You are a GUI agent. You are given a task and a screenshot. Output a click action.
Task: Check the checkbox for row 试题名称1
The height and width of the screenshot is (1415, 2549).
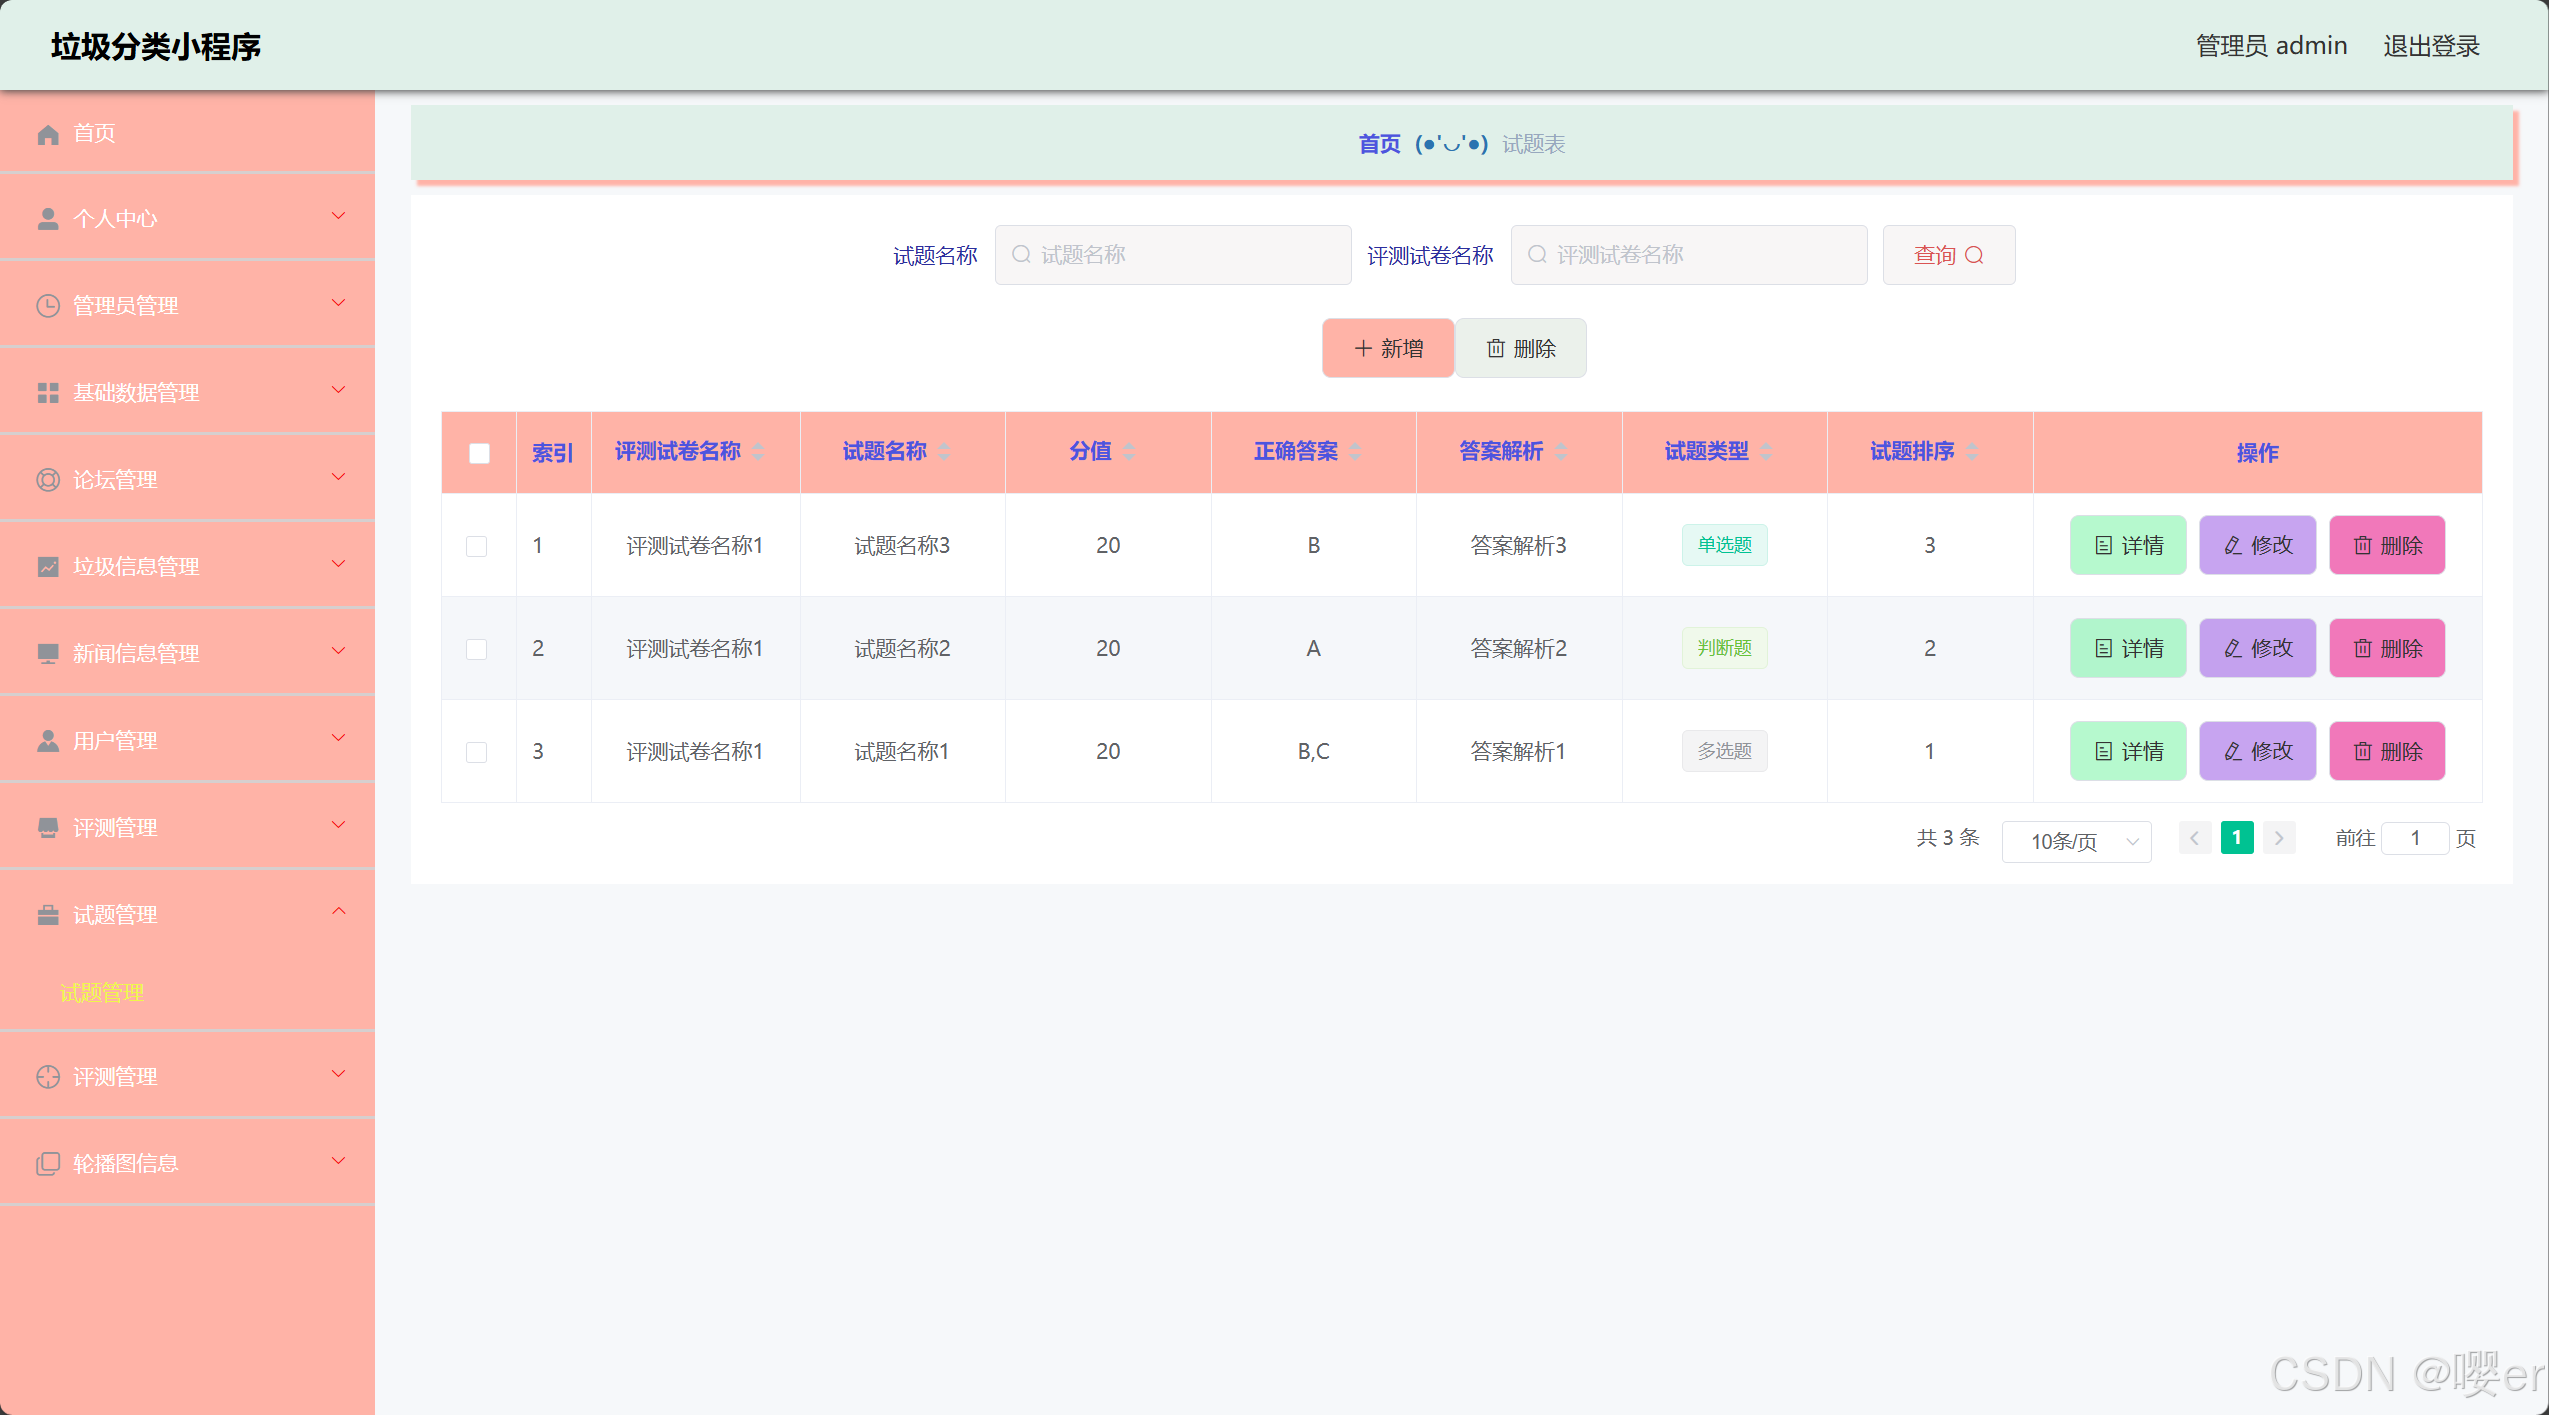point(477,751)
